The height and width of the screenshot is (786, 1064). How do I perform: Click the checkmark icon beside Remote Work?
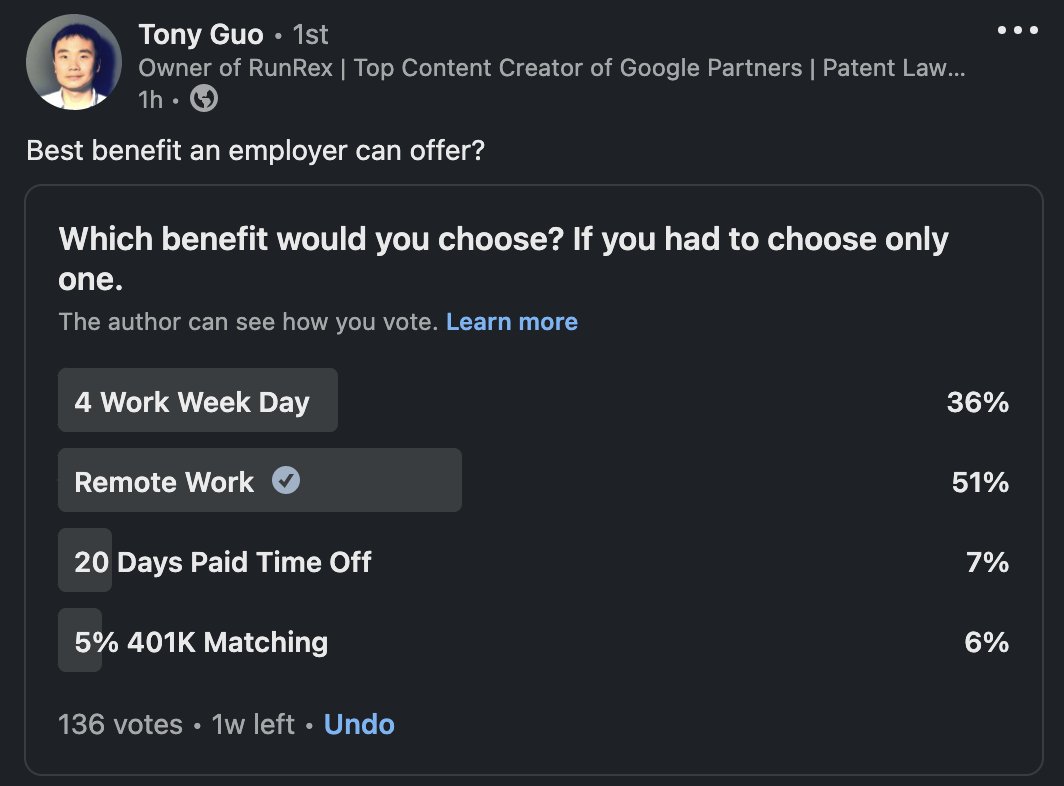click(x=286, y=481)
